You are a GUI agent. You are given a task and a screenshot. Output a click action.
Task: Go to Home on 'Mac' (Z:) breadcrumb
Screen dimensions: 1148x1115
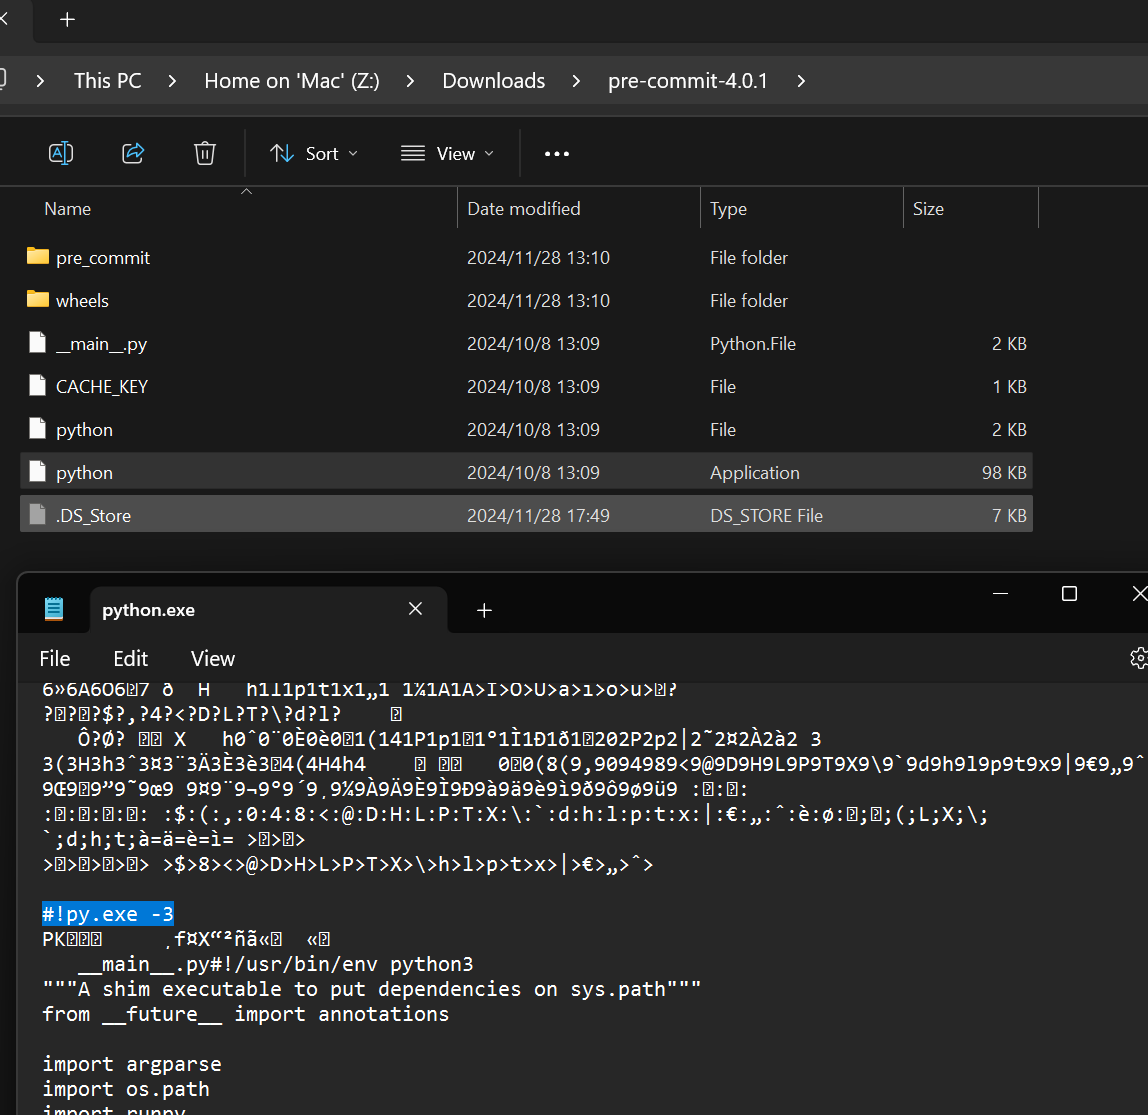[291, 81]
